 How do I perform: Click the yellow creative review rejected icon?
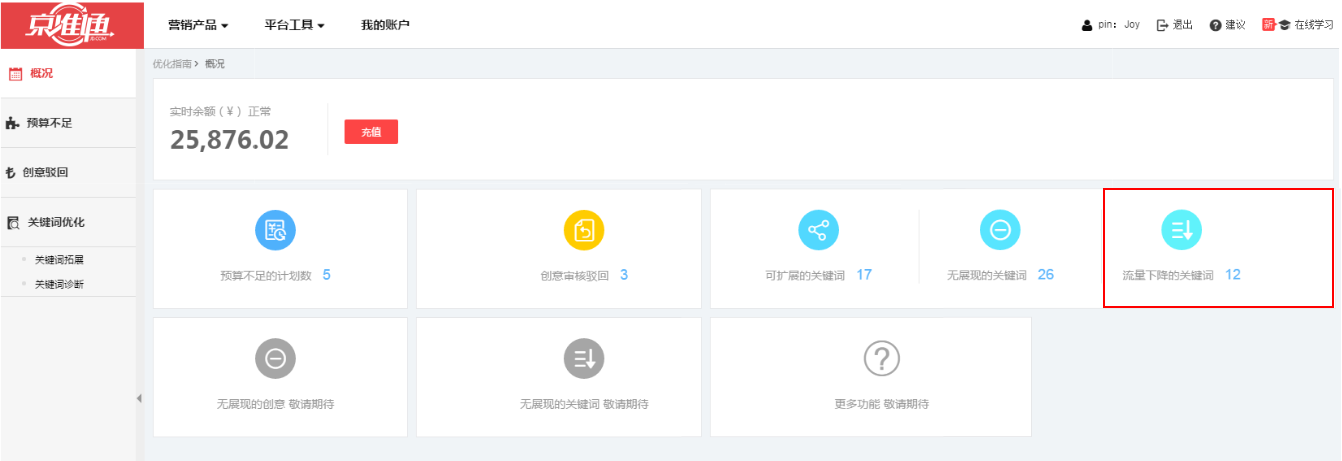tap(584, 230)
